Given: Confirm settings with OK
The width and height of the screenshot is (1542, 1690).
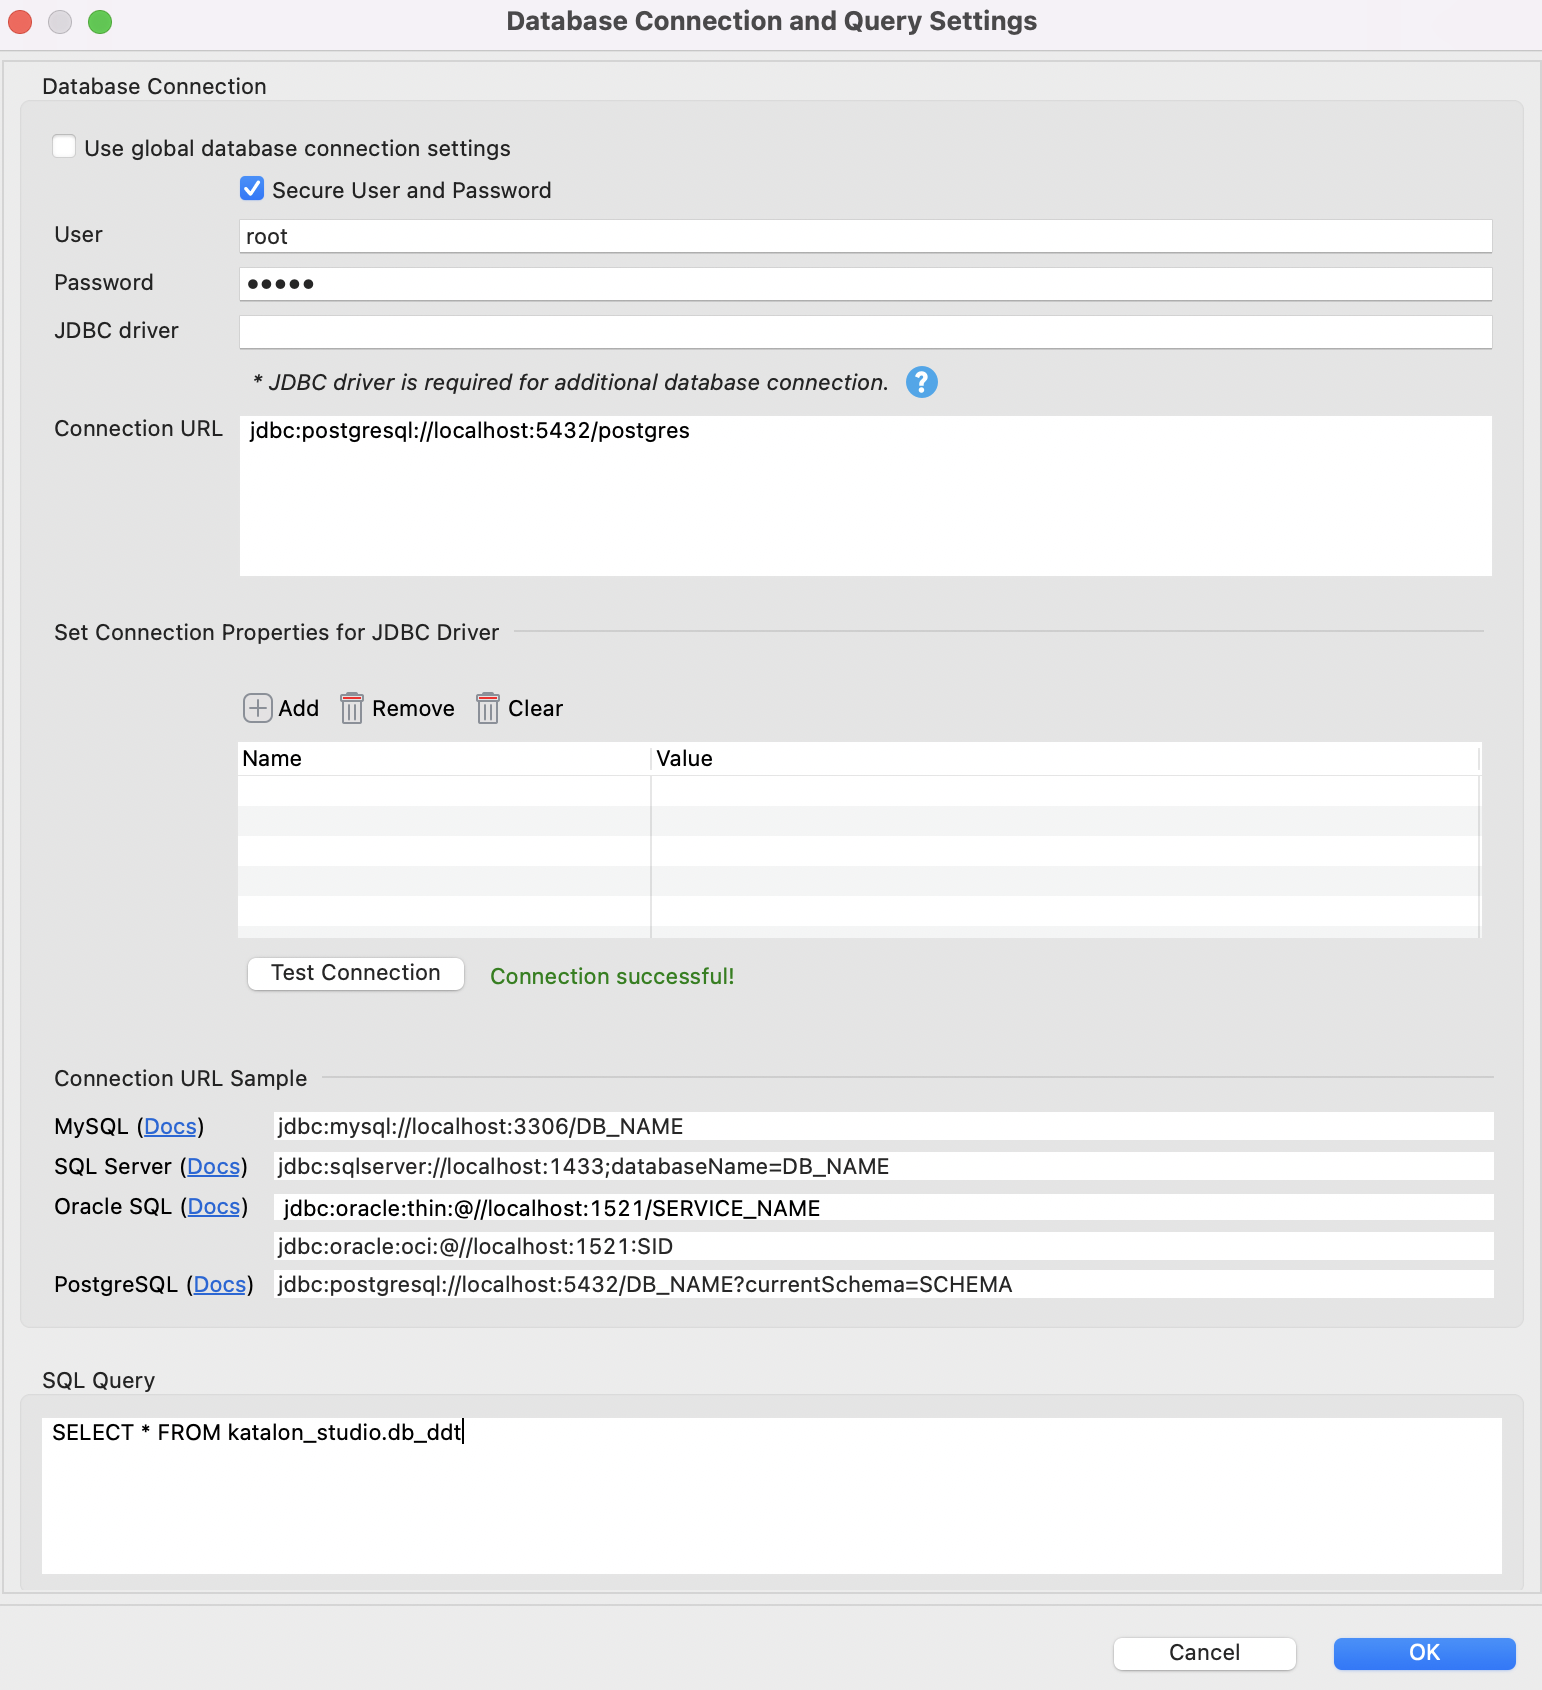Looking at the screenshot, I should pyautogui.click(x=1424, y=1653).
